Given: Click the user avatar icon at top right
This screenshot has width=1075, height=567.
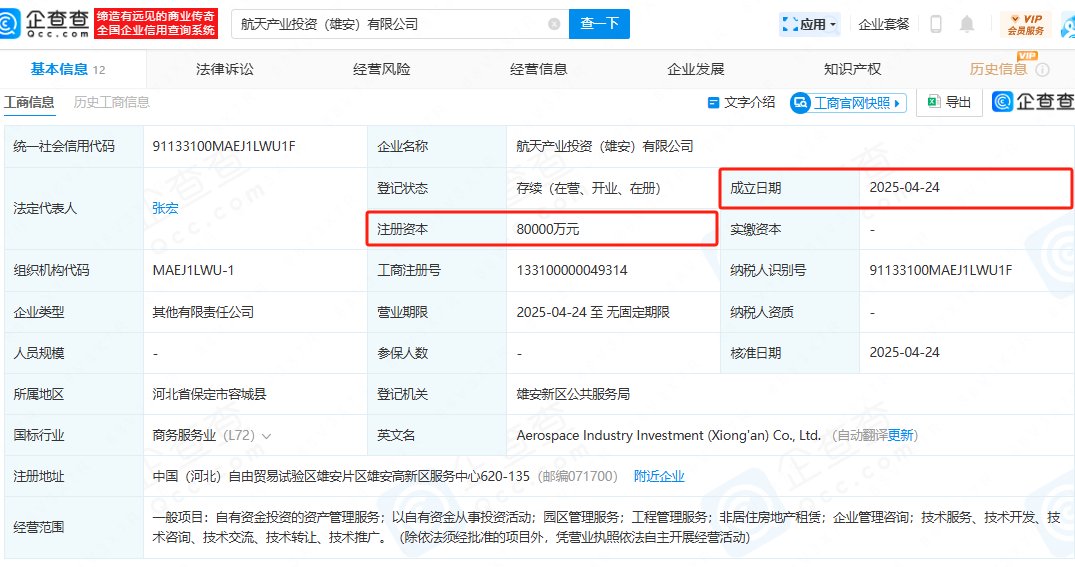Looking at the screenshot, I should [x=1066, y=24].
